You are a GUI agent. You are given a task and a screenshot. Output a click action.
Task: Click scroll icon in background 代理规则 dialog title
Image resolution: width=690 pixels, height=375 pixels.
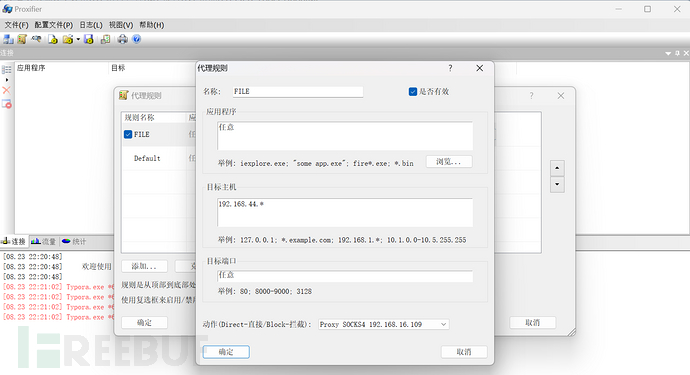point(124,95)
